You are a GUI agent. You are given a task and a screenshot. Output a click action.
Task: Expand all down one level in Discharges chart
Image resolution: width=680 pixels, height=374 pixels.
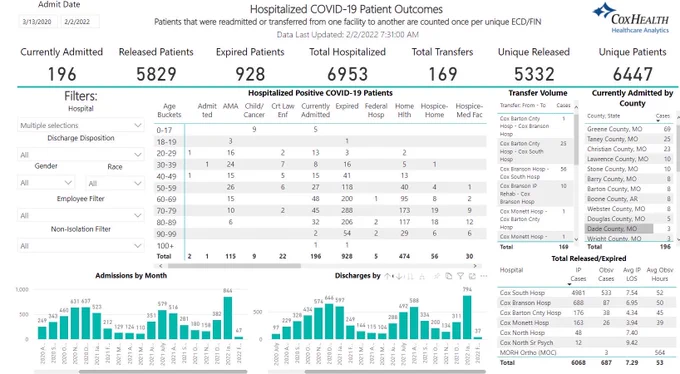tap(422, 276)
